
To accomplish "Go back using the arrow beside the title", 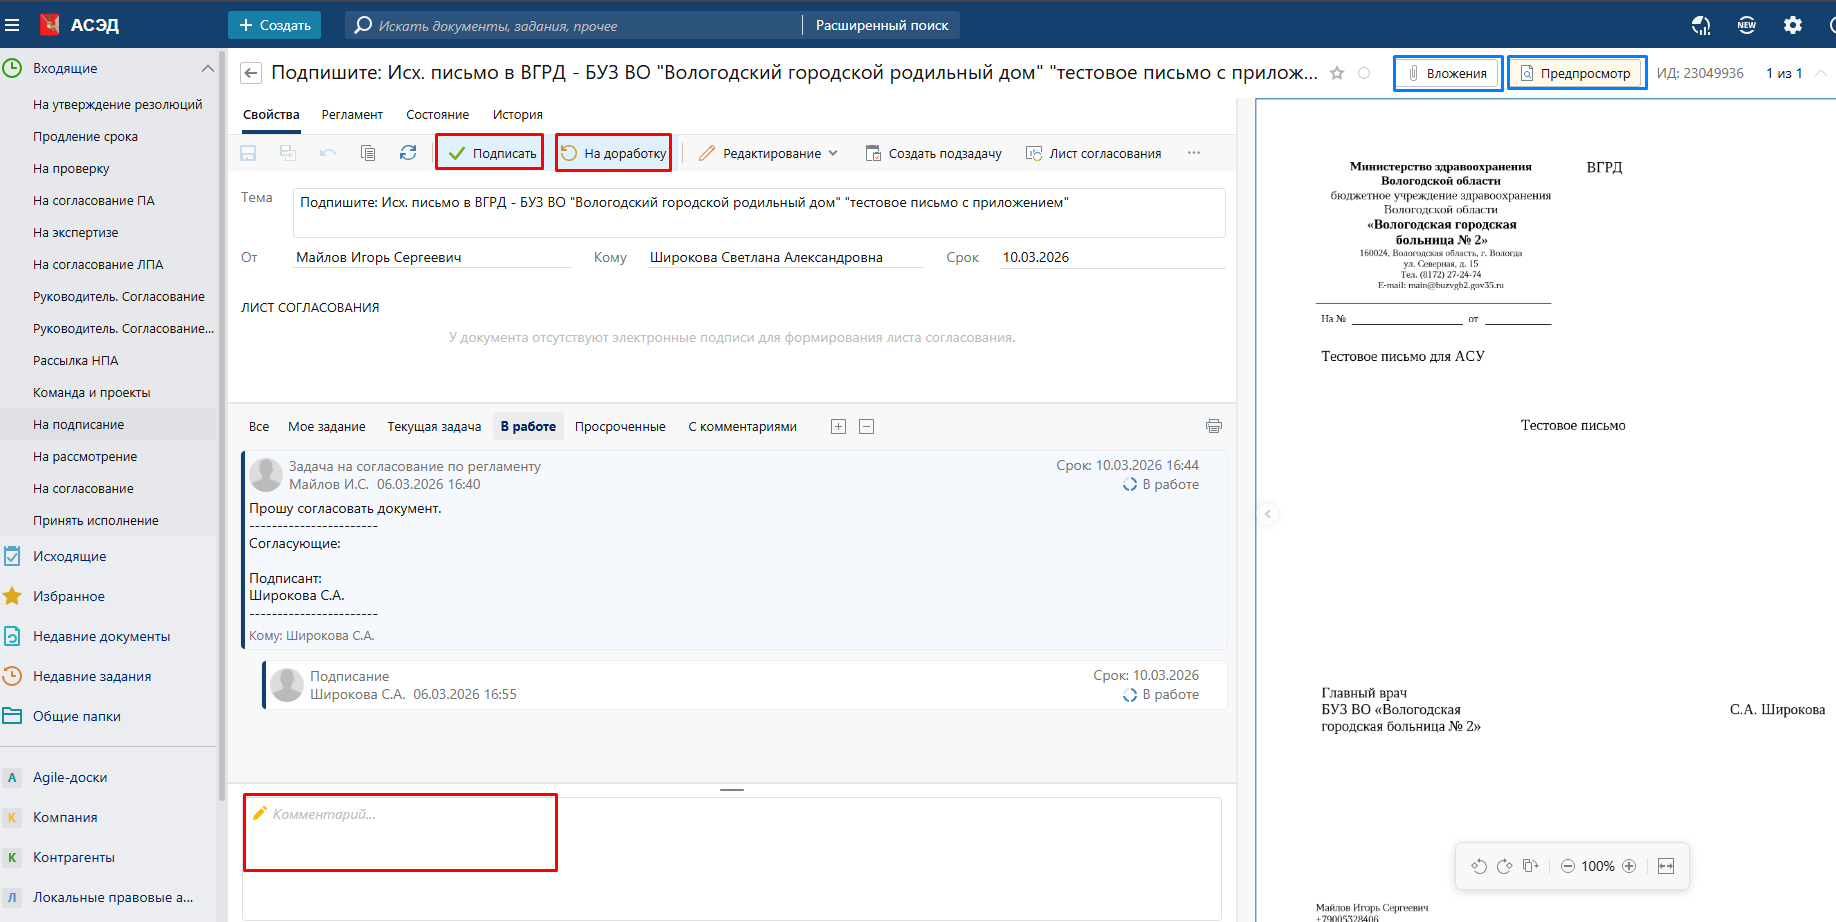I will coord(251,73).
